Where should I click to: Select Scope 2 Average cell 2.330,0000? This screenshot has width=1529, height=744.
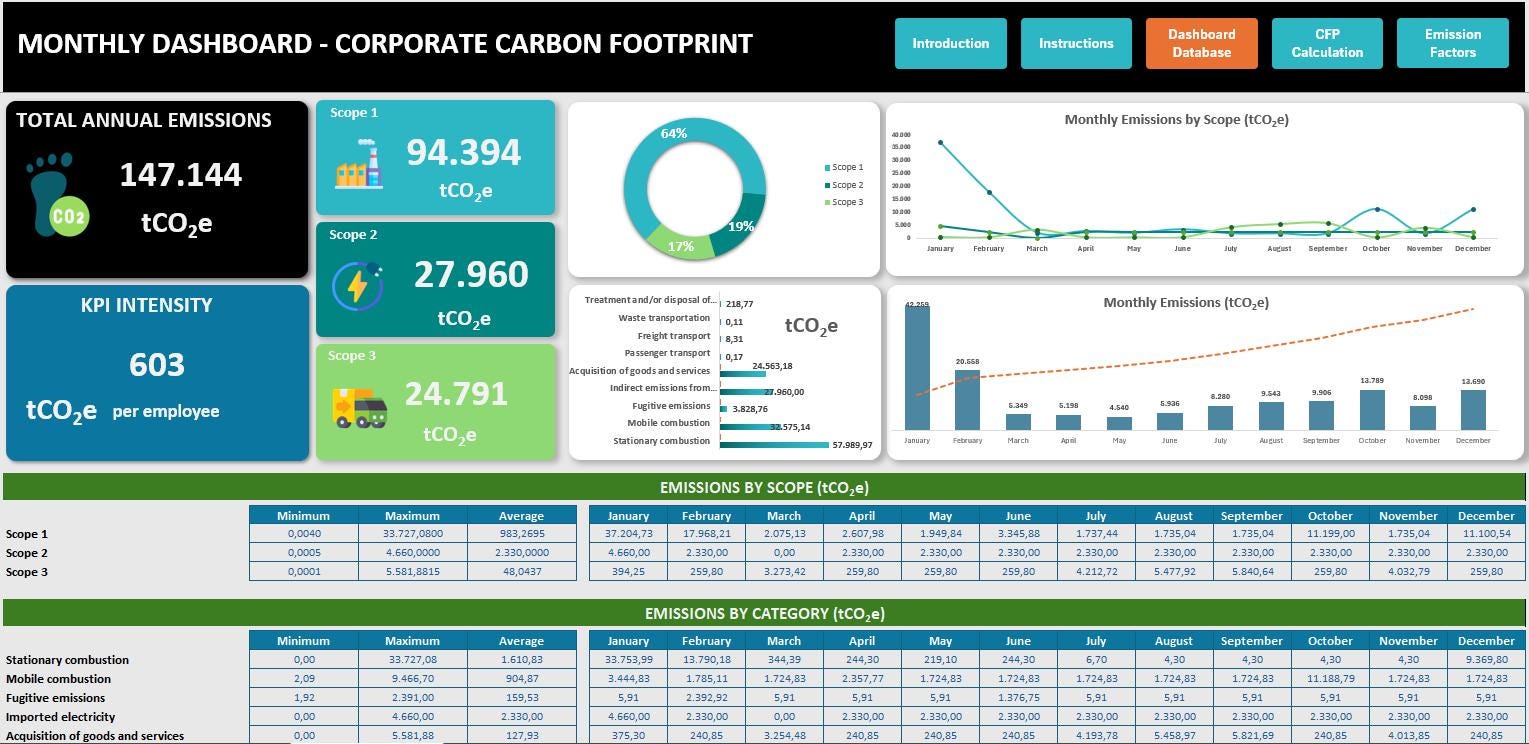click(x=522, y=553)
